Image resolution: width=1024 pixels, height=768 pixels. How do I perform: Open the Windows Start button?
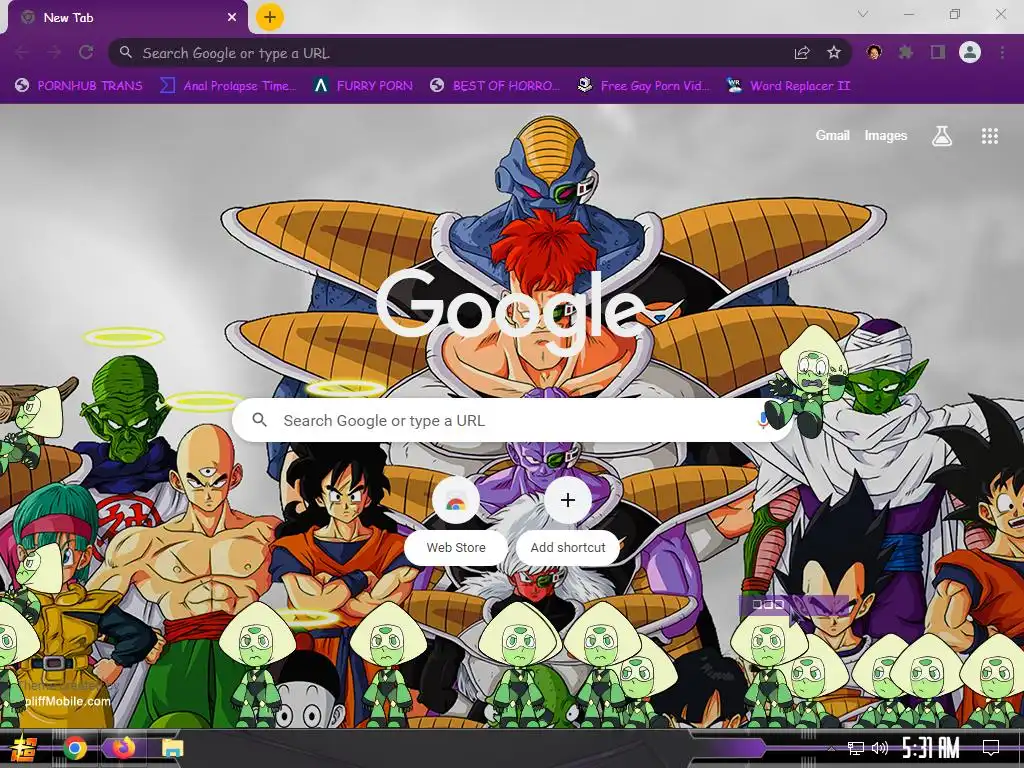coord(22,748)
